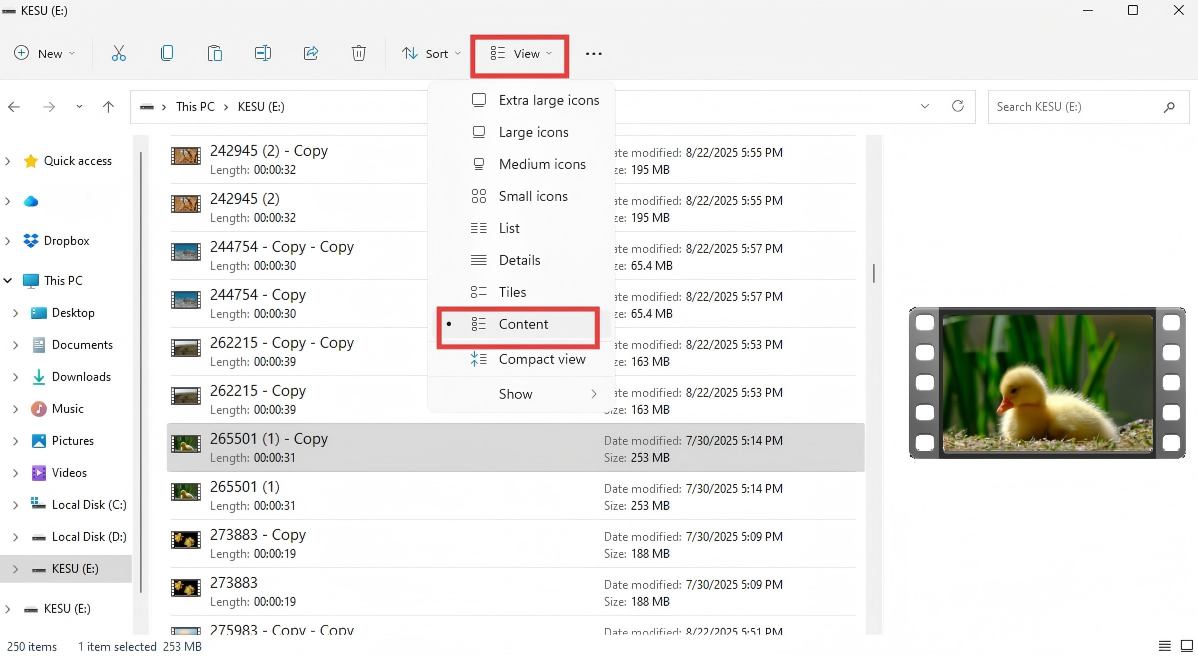Go up one folder with Up arrow

[108, 106]
